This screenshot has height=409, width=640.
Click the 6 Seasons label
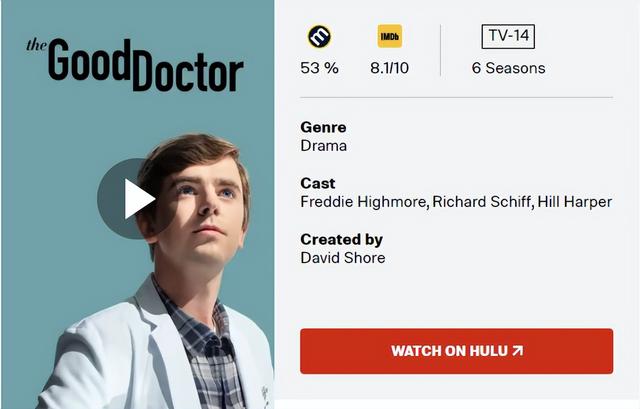pyautogui.click(x=508, y=68)
